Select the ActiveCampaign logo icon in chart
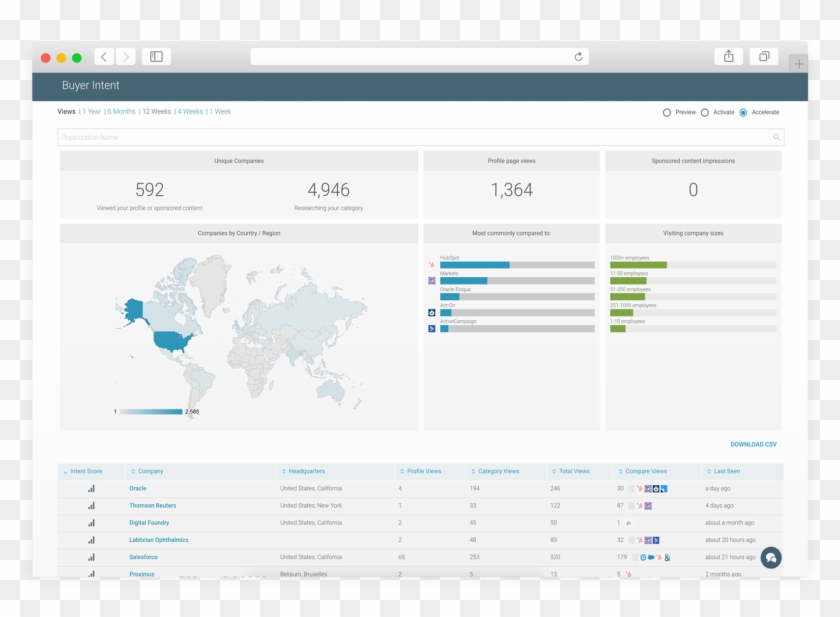Viewport: 840px width, 617px height. pos(431,327)
